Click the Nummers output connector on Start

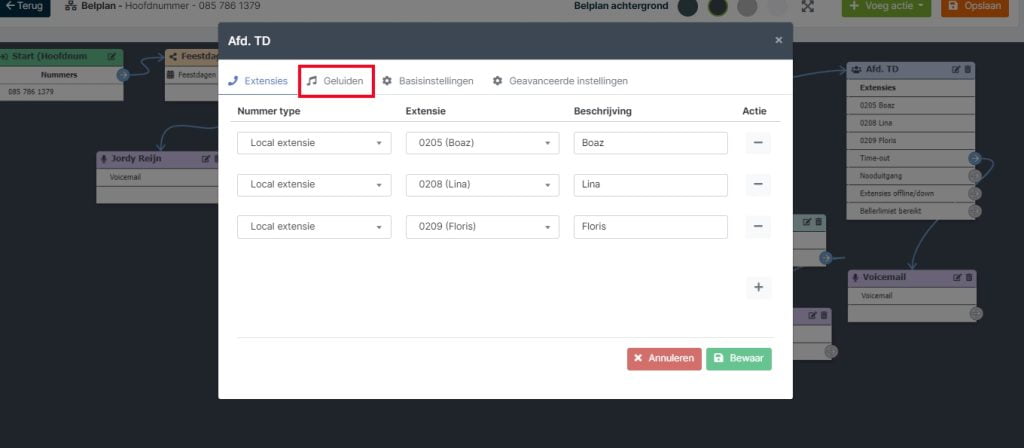coord(123,75)
